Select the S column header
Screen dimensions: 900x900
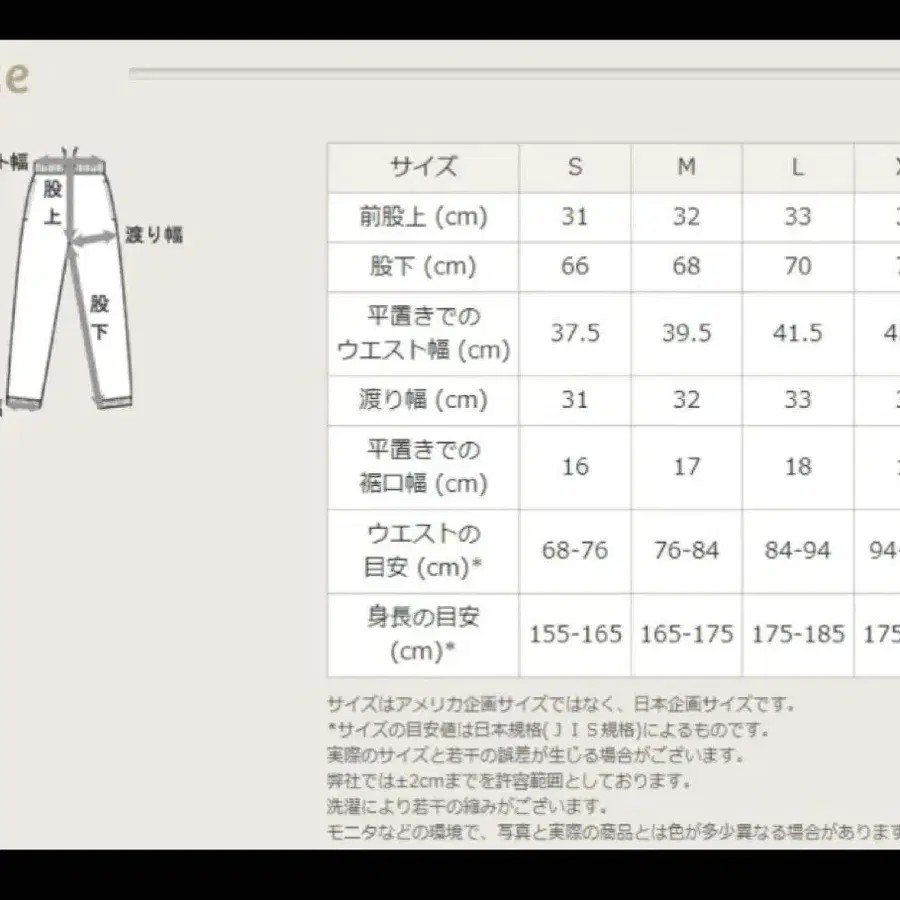[575, 167]
